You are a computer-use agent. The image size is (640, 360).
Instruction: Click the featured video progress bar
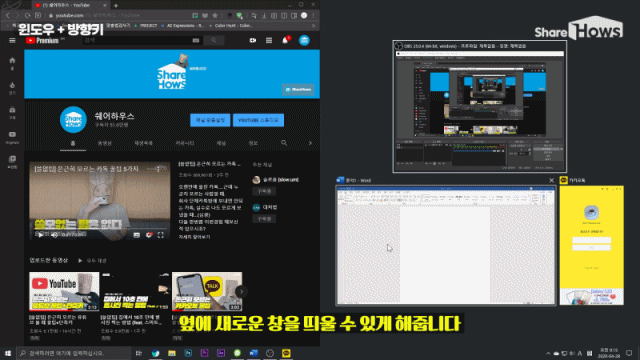click(x=100, y=229)
